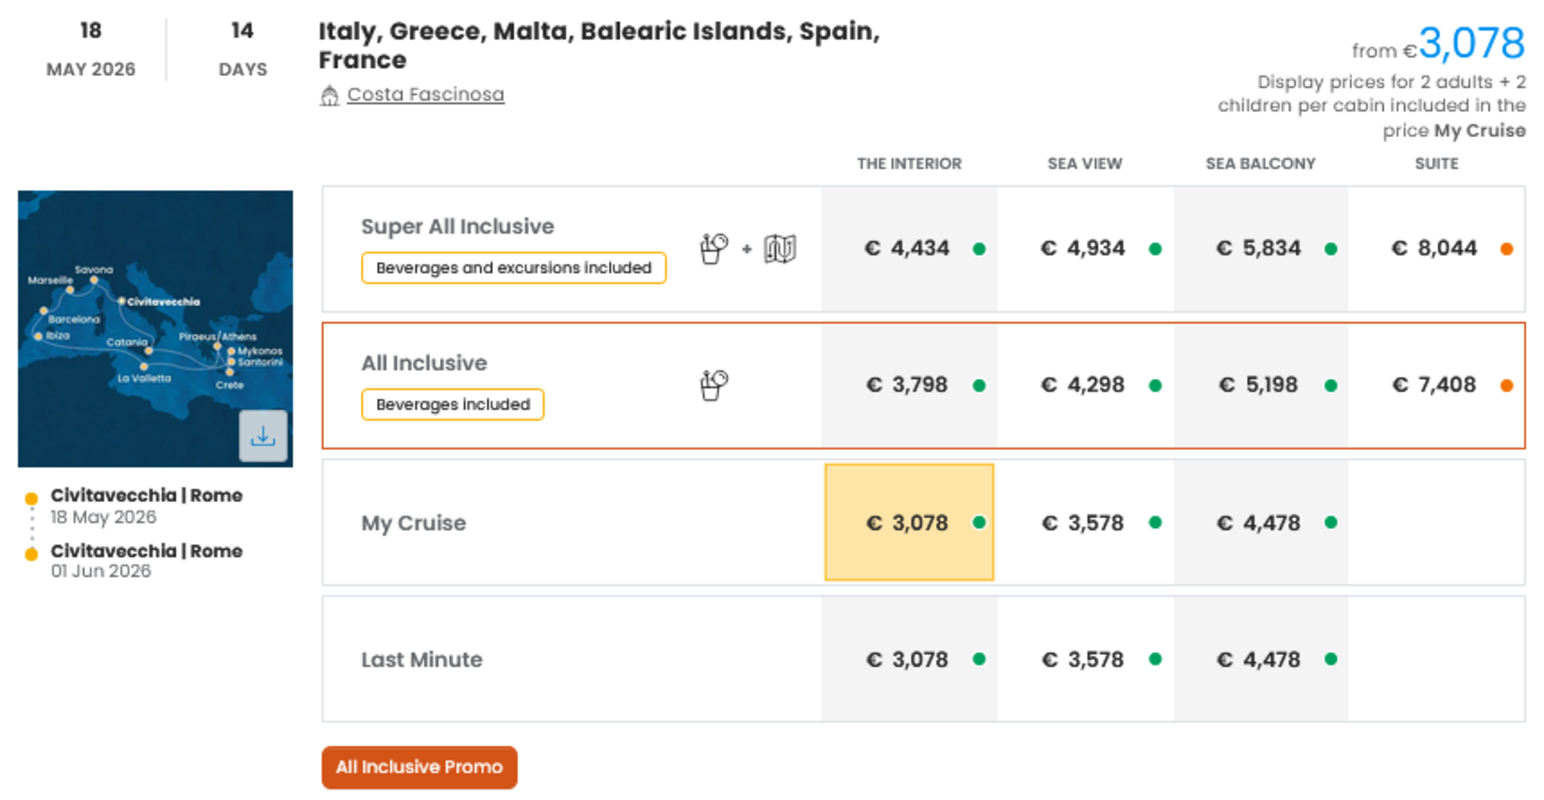Select All Inclusive Sea Balcony € 5,198
Screen dimensions: 1544x800
click(1259, 386)
